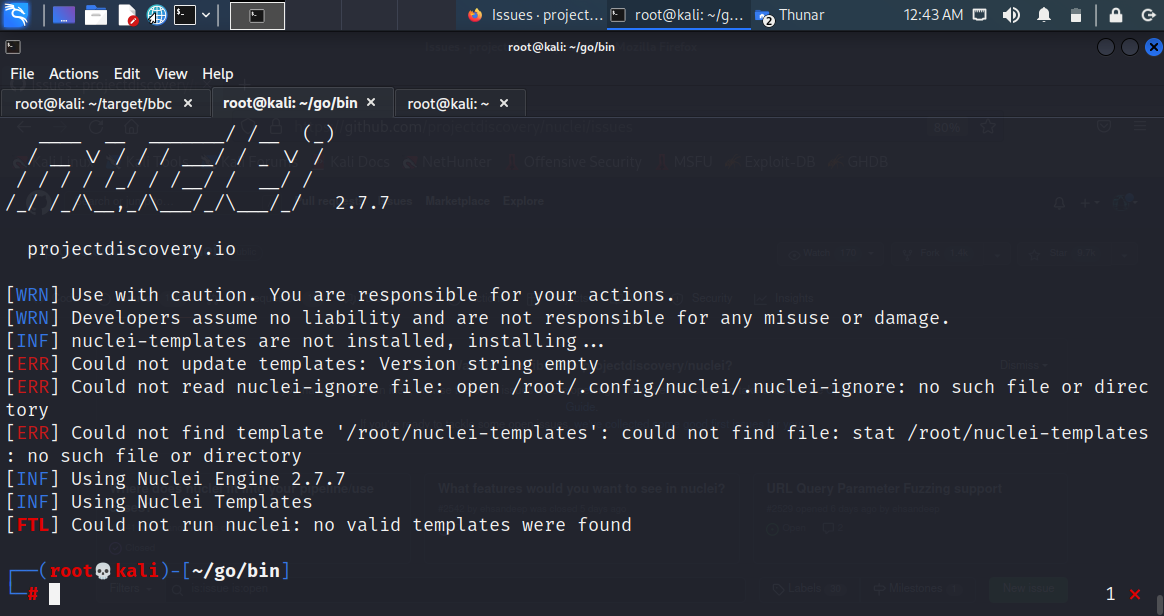Viewport: 1164px width, 616px height.
Task: Click 'Could not find template' error line
Action: pos(577,444)
